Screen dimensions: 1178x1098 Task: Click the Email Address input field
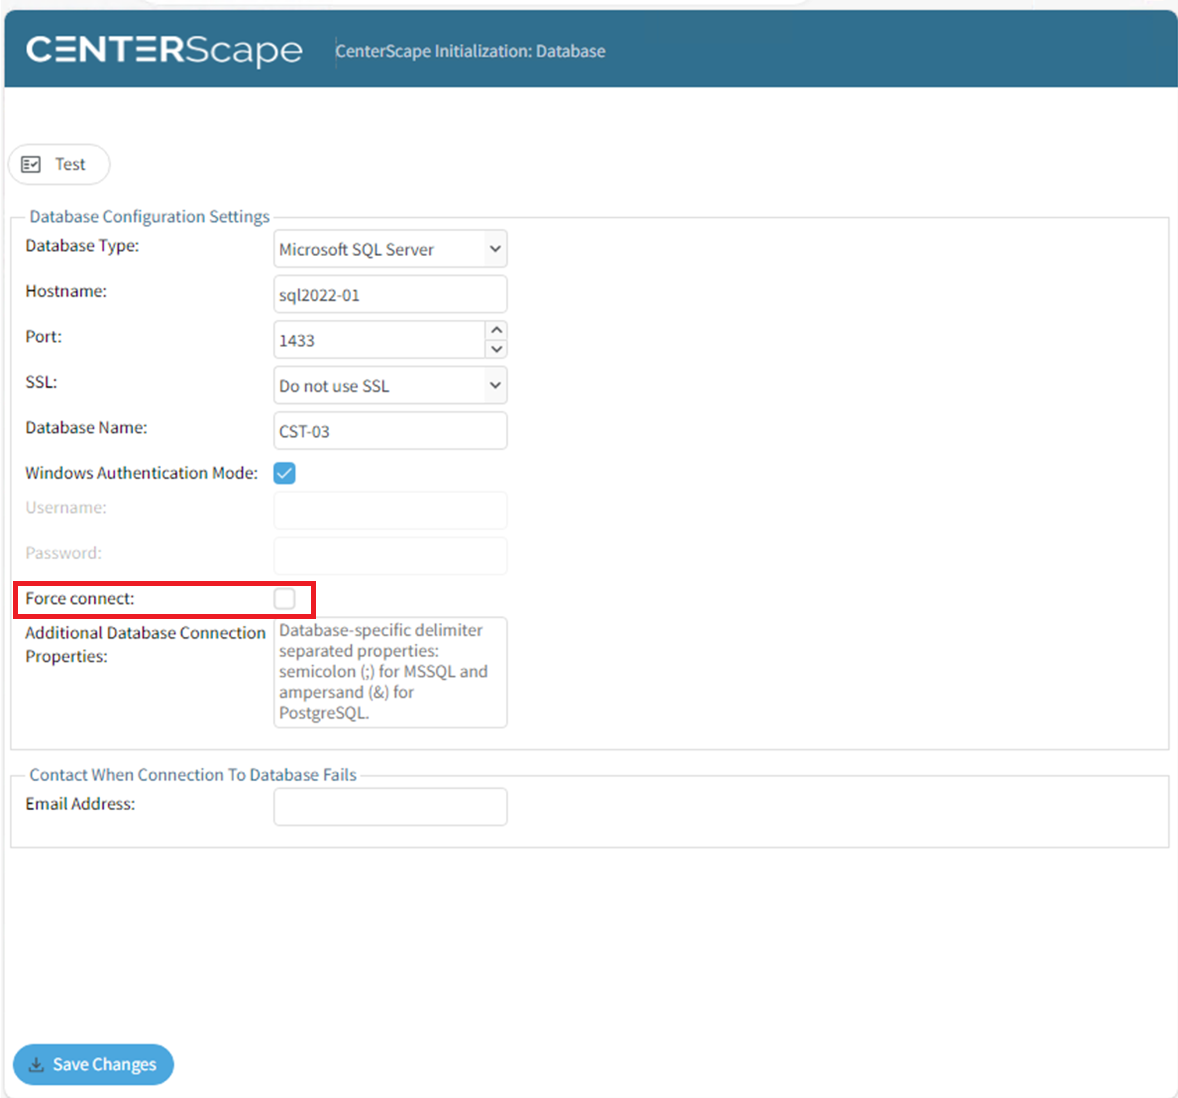pyautogui.click(x=390, y=807)
